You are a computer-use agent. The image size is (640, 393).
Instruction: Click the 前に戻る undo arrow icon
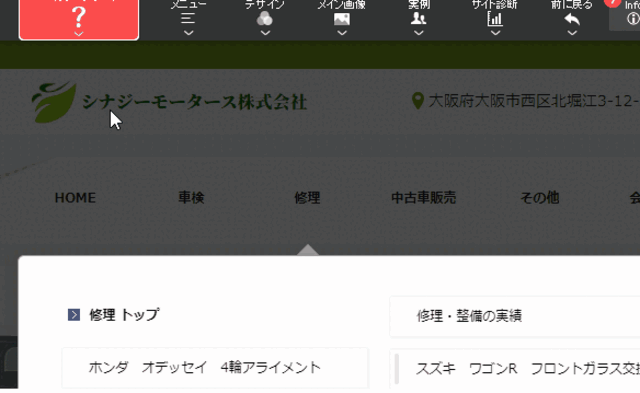pos(572,19)
